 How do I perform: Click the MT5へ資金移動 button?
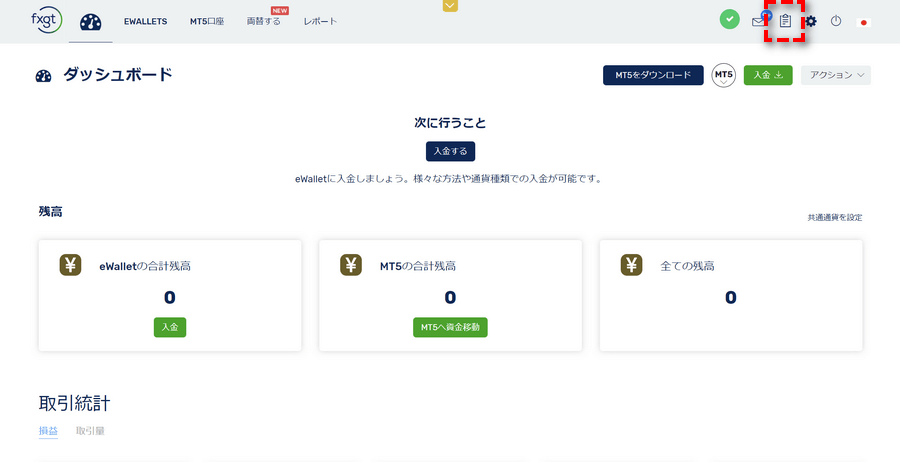[451, 327]
